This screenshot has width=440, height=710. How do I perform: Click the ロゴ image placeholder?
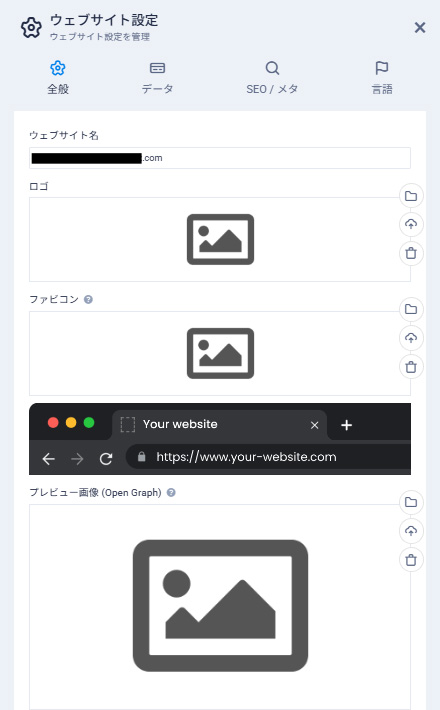[x=220, y=240]
